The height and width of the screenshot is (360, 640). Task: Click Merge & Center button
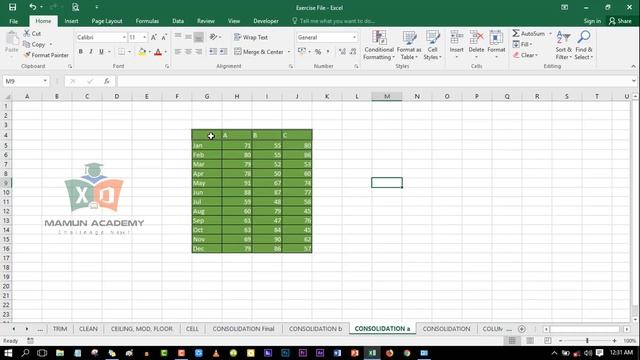[259, 52]
